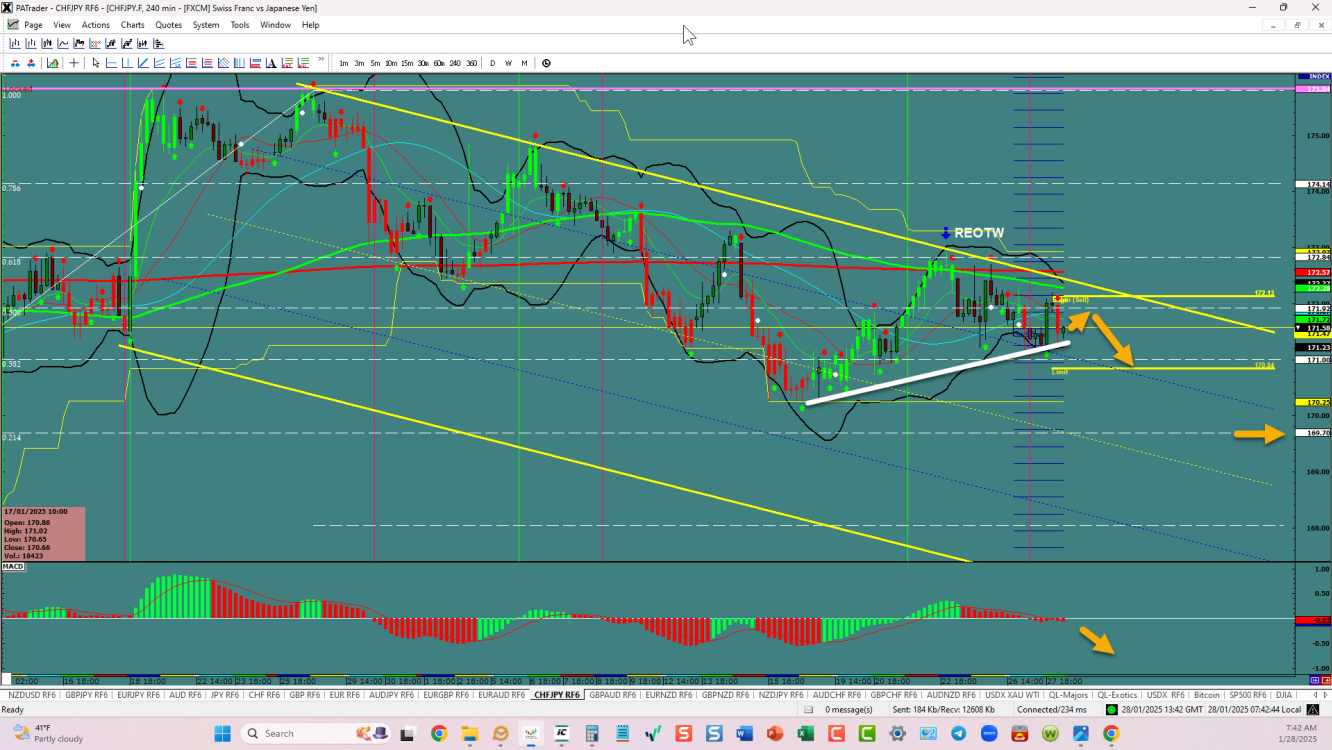This screenshot has width=1332, height=750.
Task: Open the Actions menu
Action: tap(96, 24)
